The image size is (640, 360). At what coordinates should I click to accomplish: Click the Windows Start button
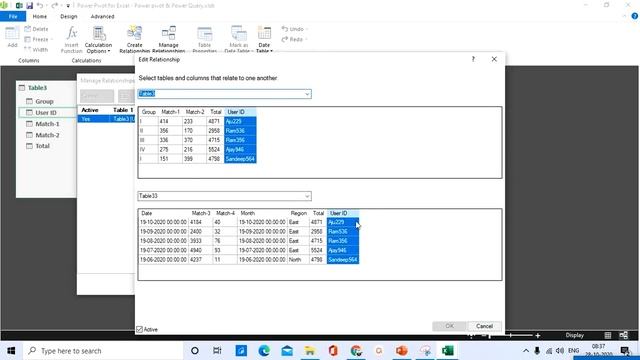point(11,351)
